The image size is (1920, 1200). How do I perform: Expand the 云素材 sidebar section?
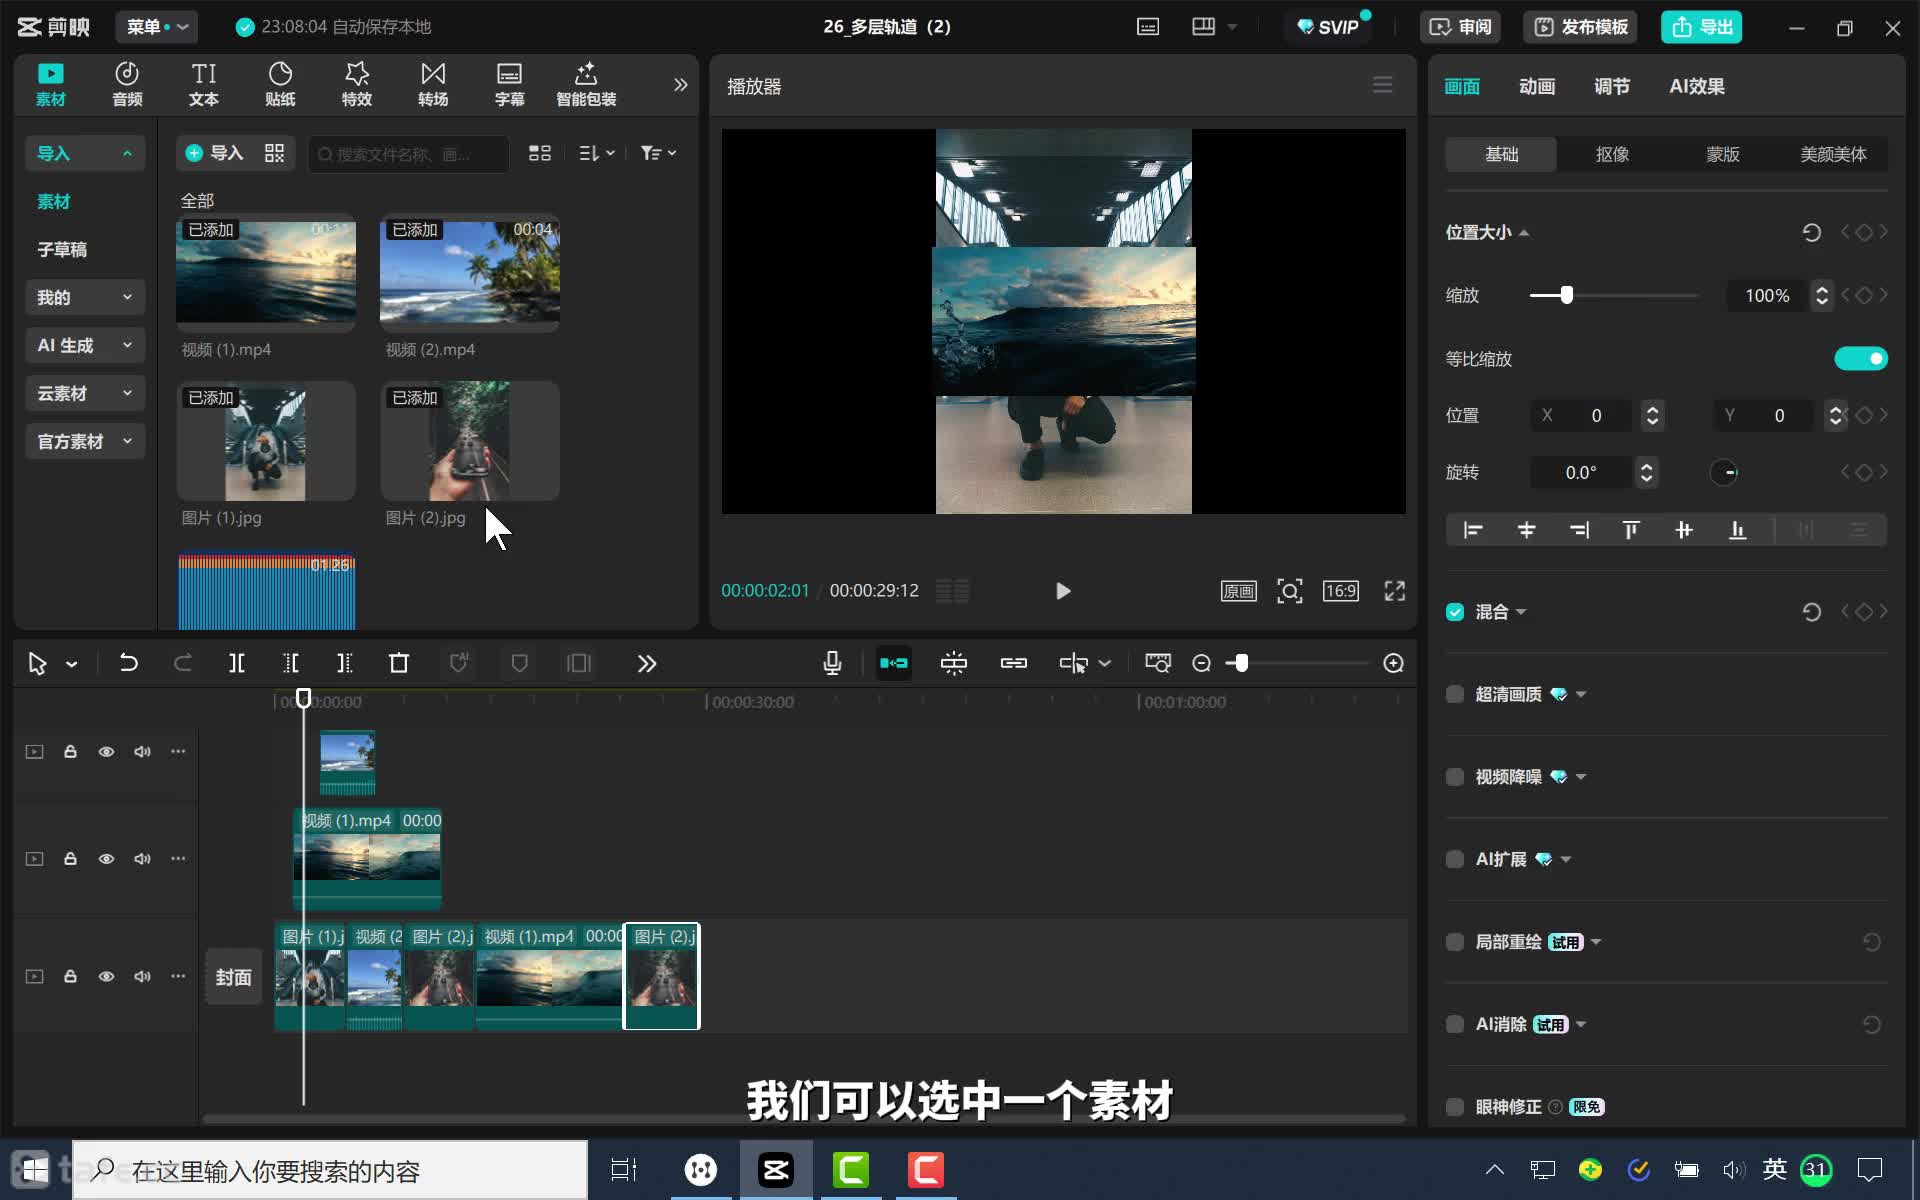click(x=84, y=393)
